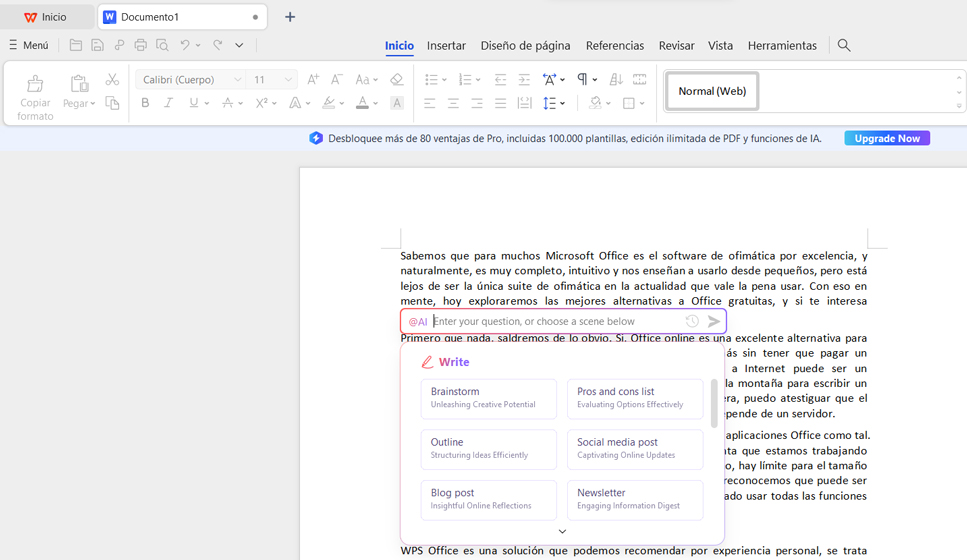Open print preview icon

(x=162, y=45)
